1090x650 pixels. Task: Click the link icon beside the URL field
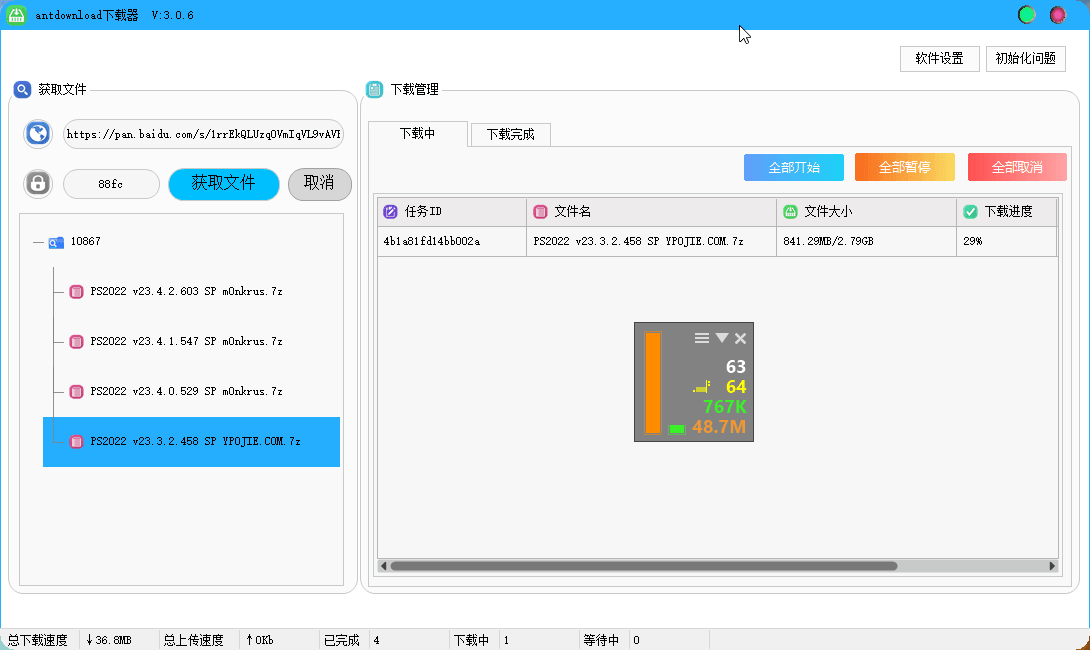(x=37, y=133)
